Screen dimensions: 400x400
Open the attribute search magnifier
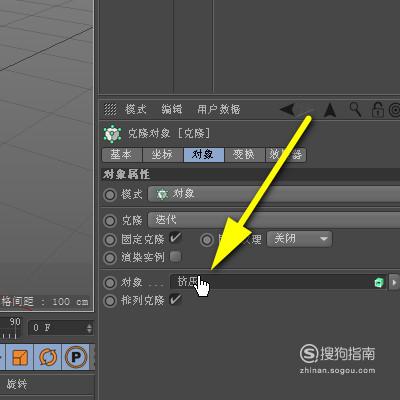(355, 109)
